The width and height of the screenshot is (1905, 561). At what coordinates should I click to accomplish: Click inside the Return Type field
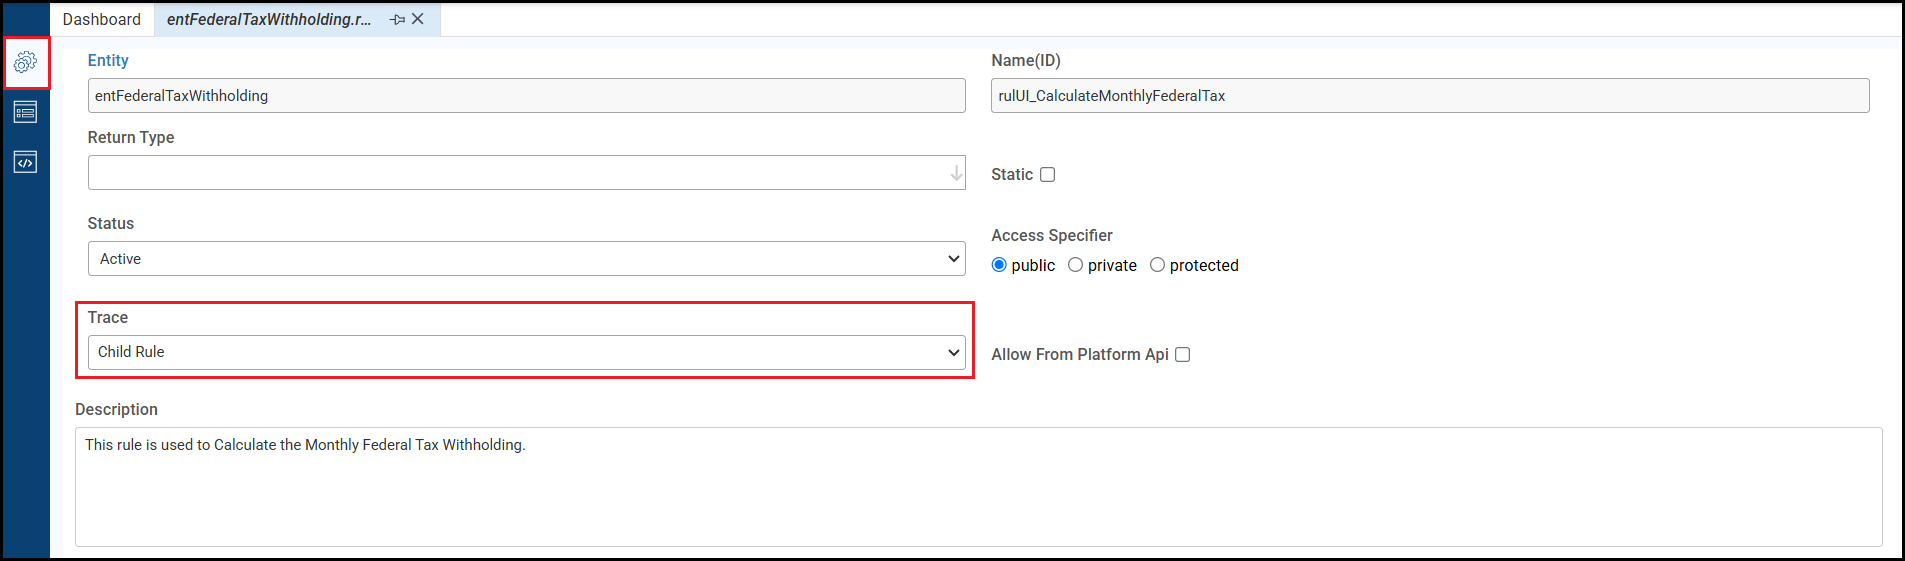point(515,173)
